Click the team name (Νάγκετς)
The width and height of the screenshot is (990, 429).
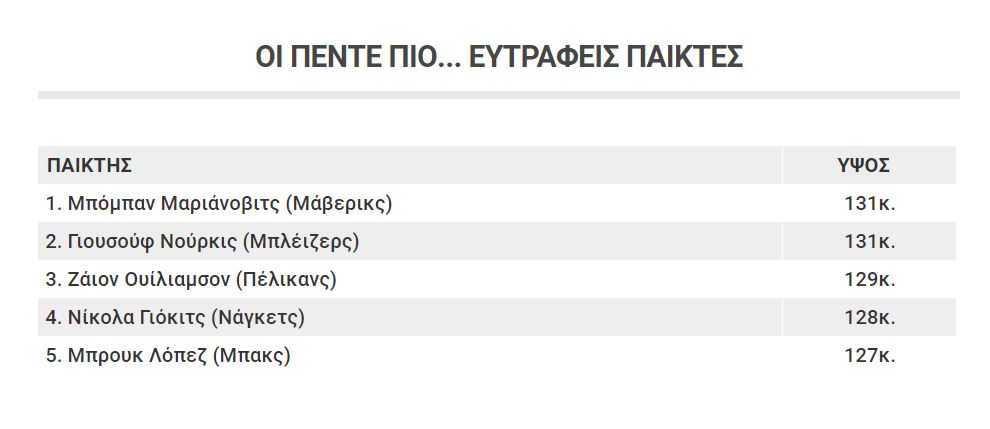point(258,318)
